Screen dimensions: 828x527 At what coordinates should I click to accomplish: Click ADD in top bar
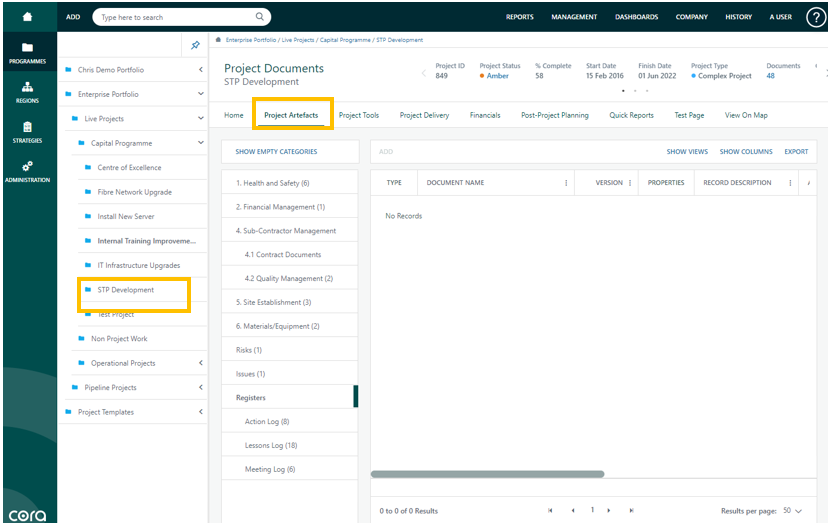point(73,17)
